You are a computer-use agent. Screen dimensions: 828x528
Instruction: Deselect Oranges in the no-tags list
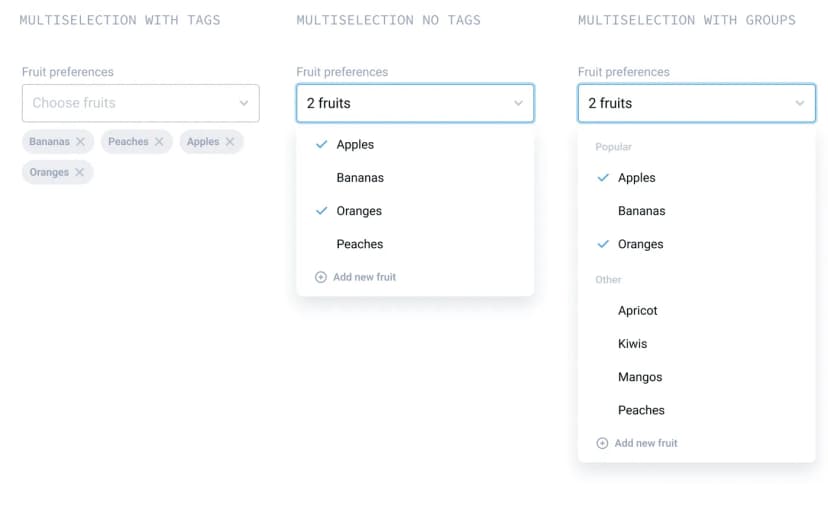[415, 211]
